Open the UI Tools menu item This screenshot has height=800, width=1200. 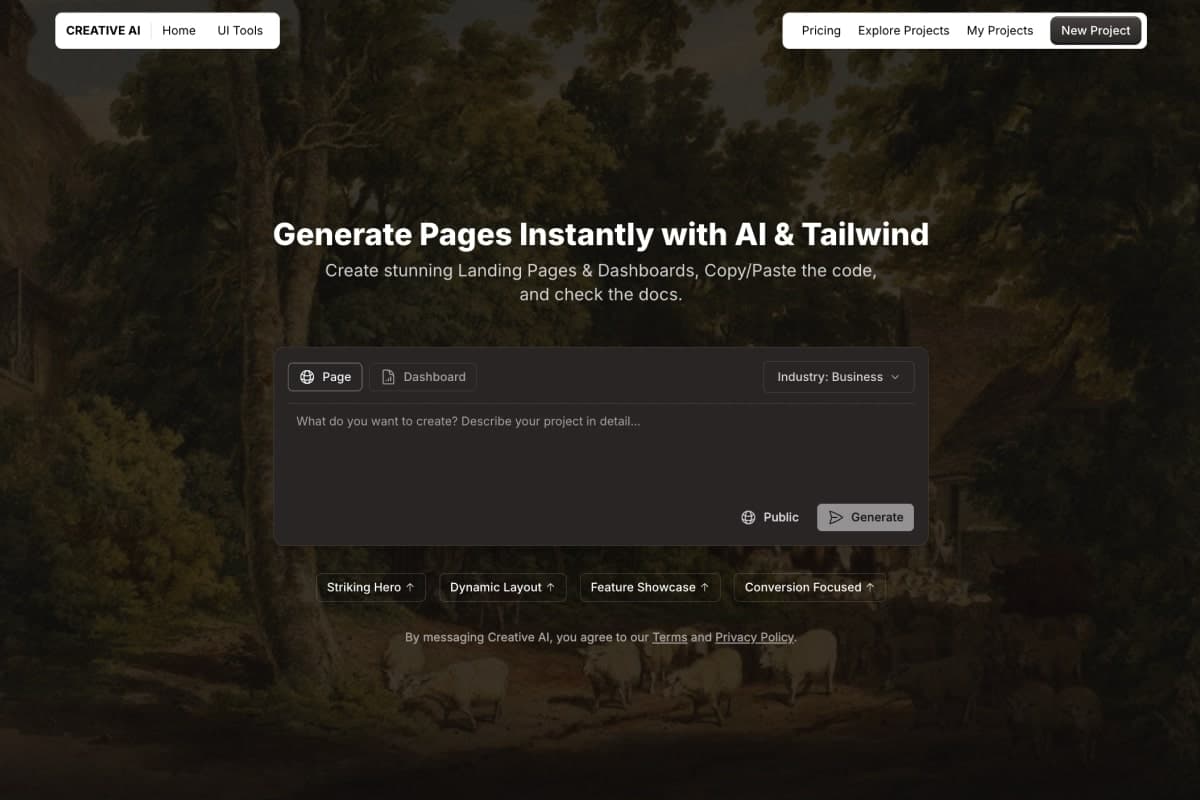[240, 30]
